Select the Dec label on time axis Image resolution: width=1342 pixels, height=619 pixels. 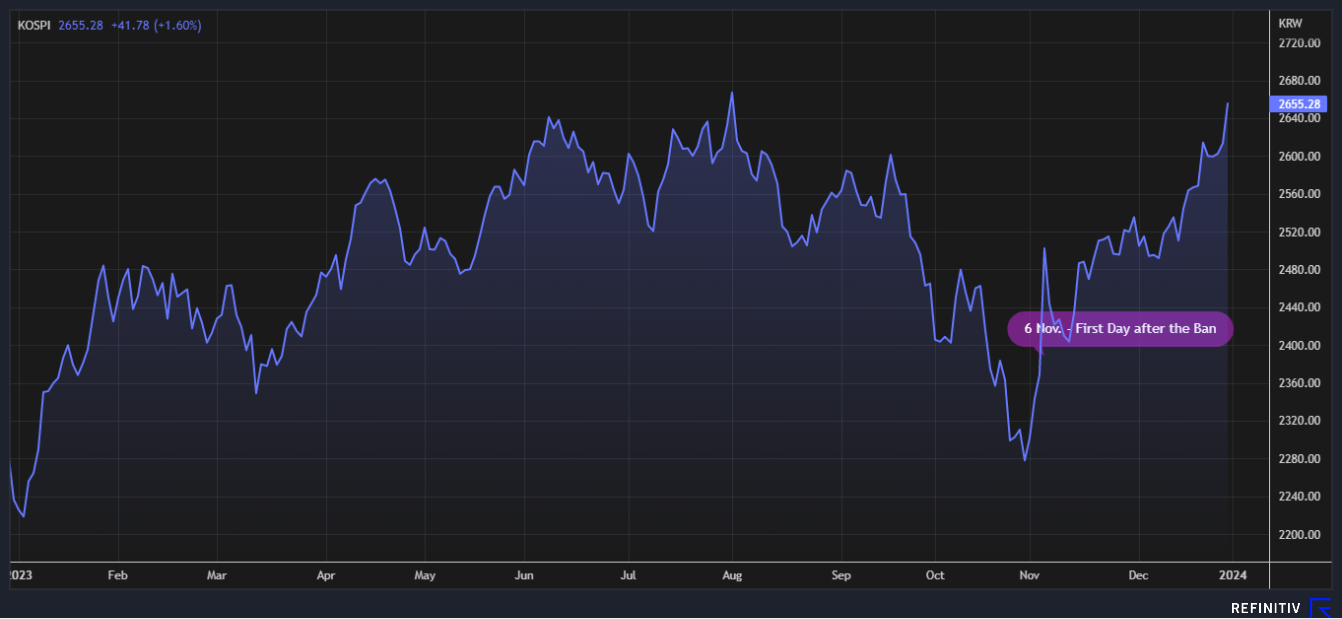pyautogui.click(x=1139, y=576)
